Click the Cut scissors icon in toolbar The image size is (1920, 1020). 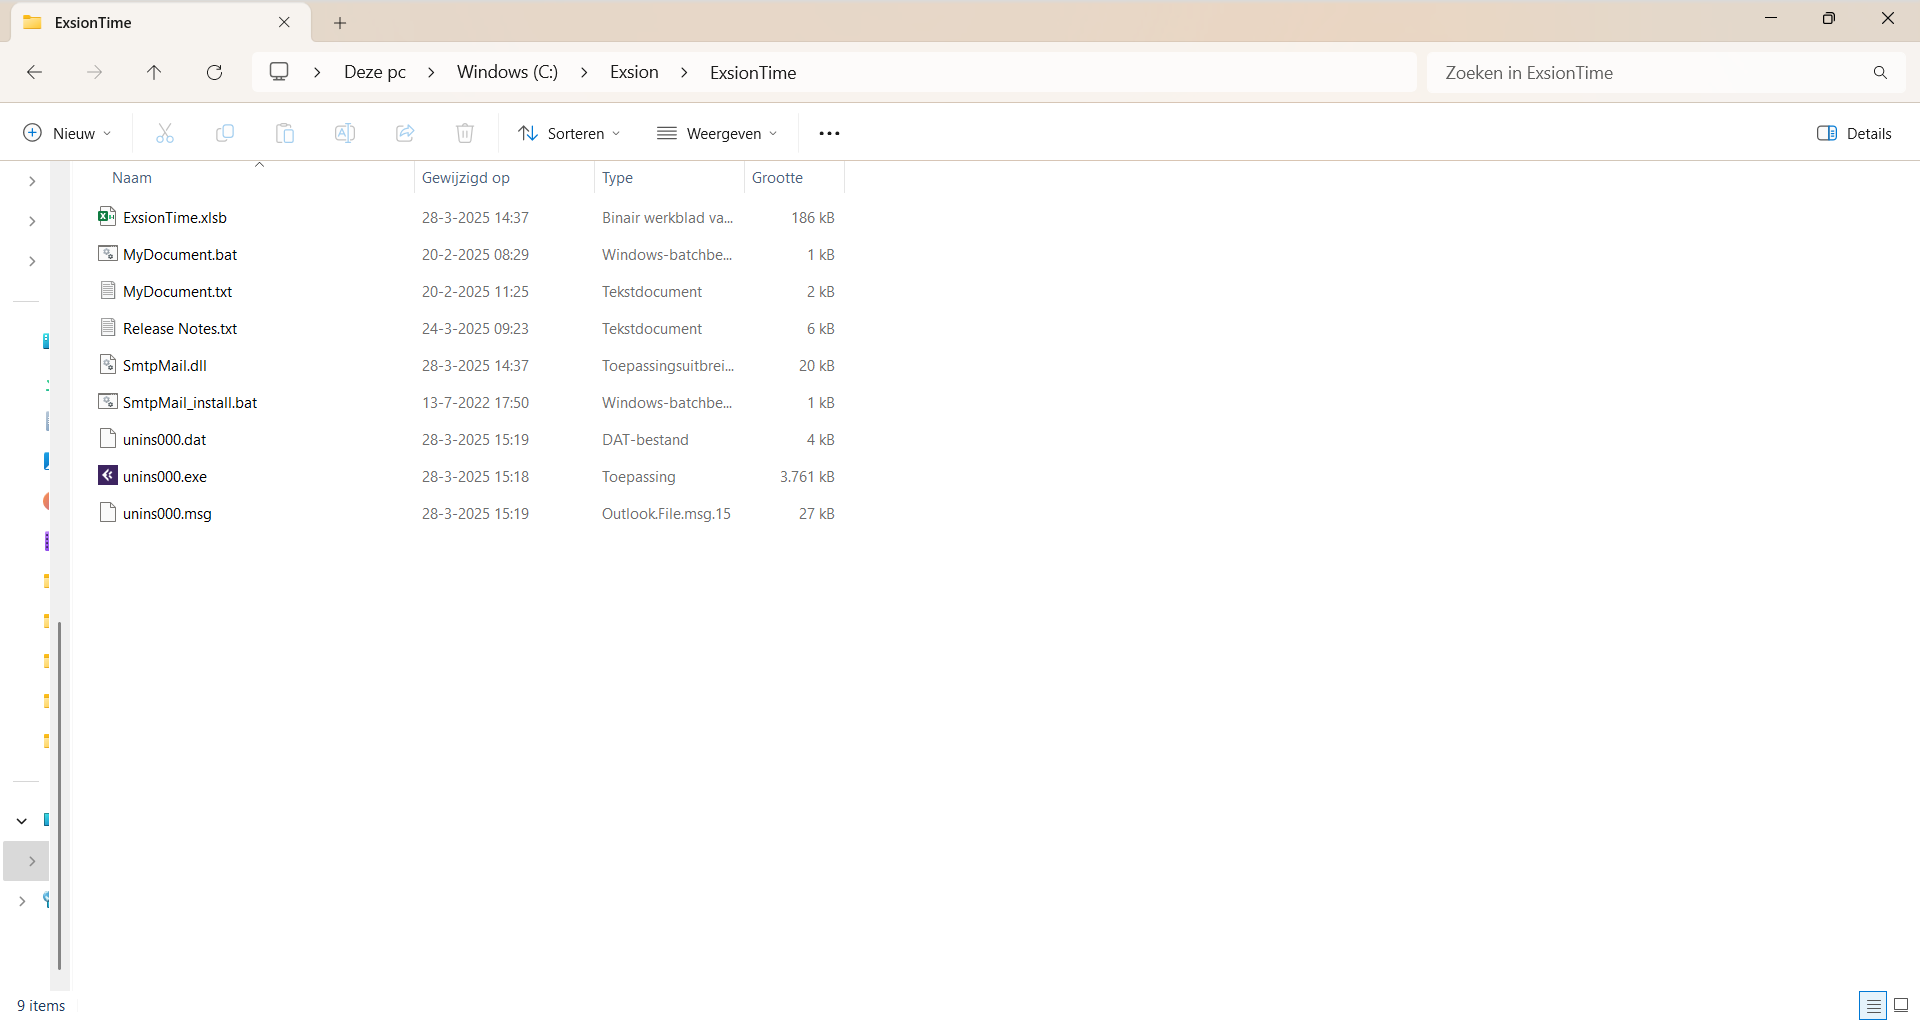point(165,133)
